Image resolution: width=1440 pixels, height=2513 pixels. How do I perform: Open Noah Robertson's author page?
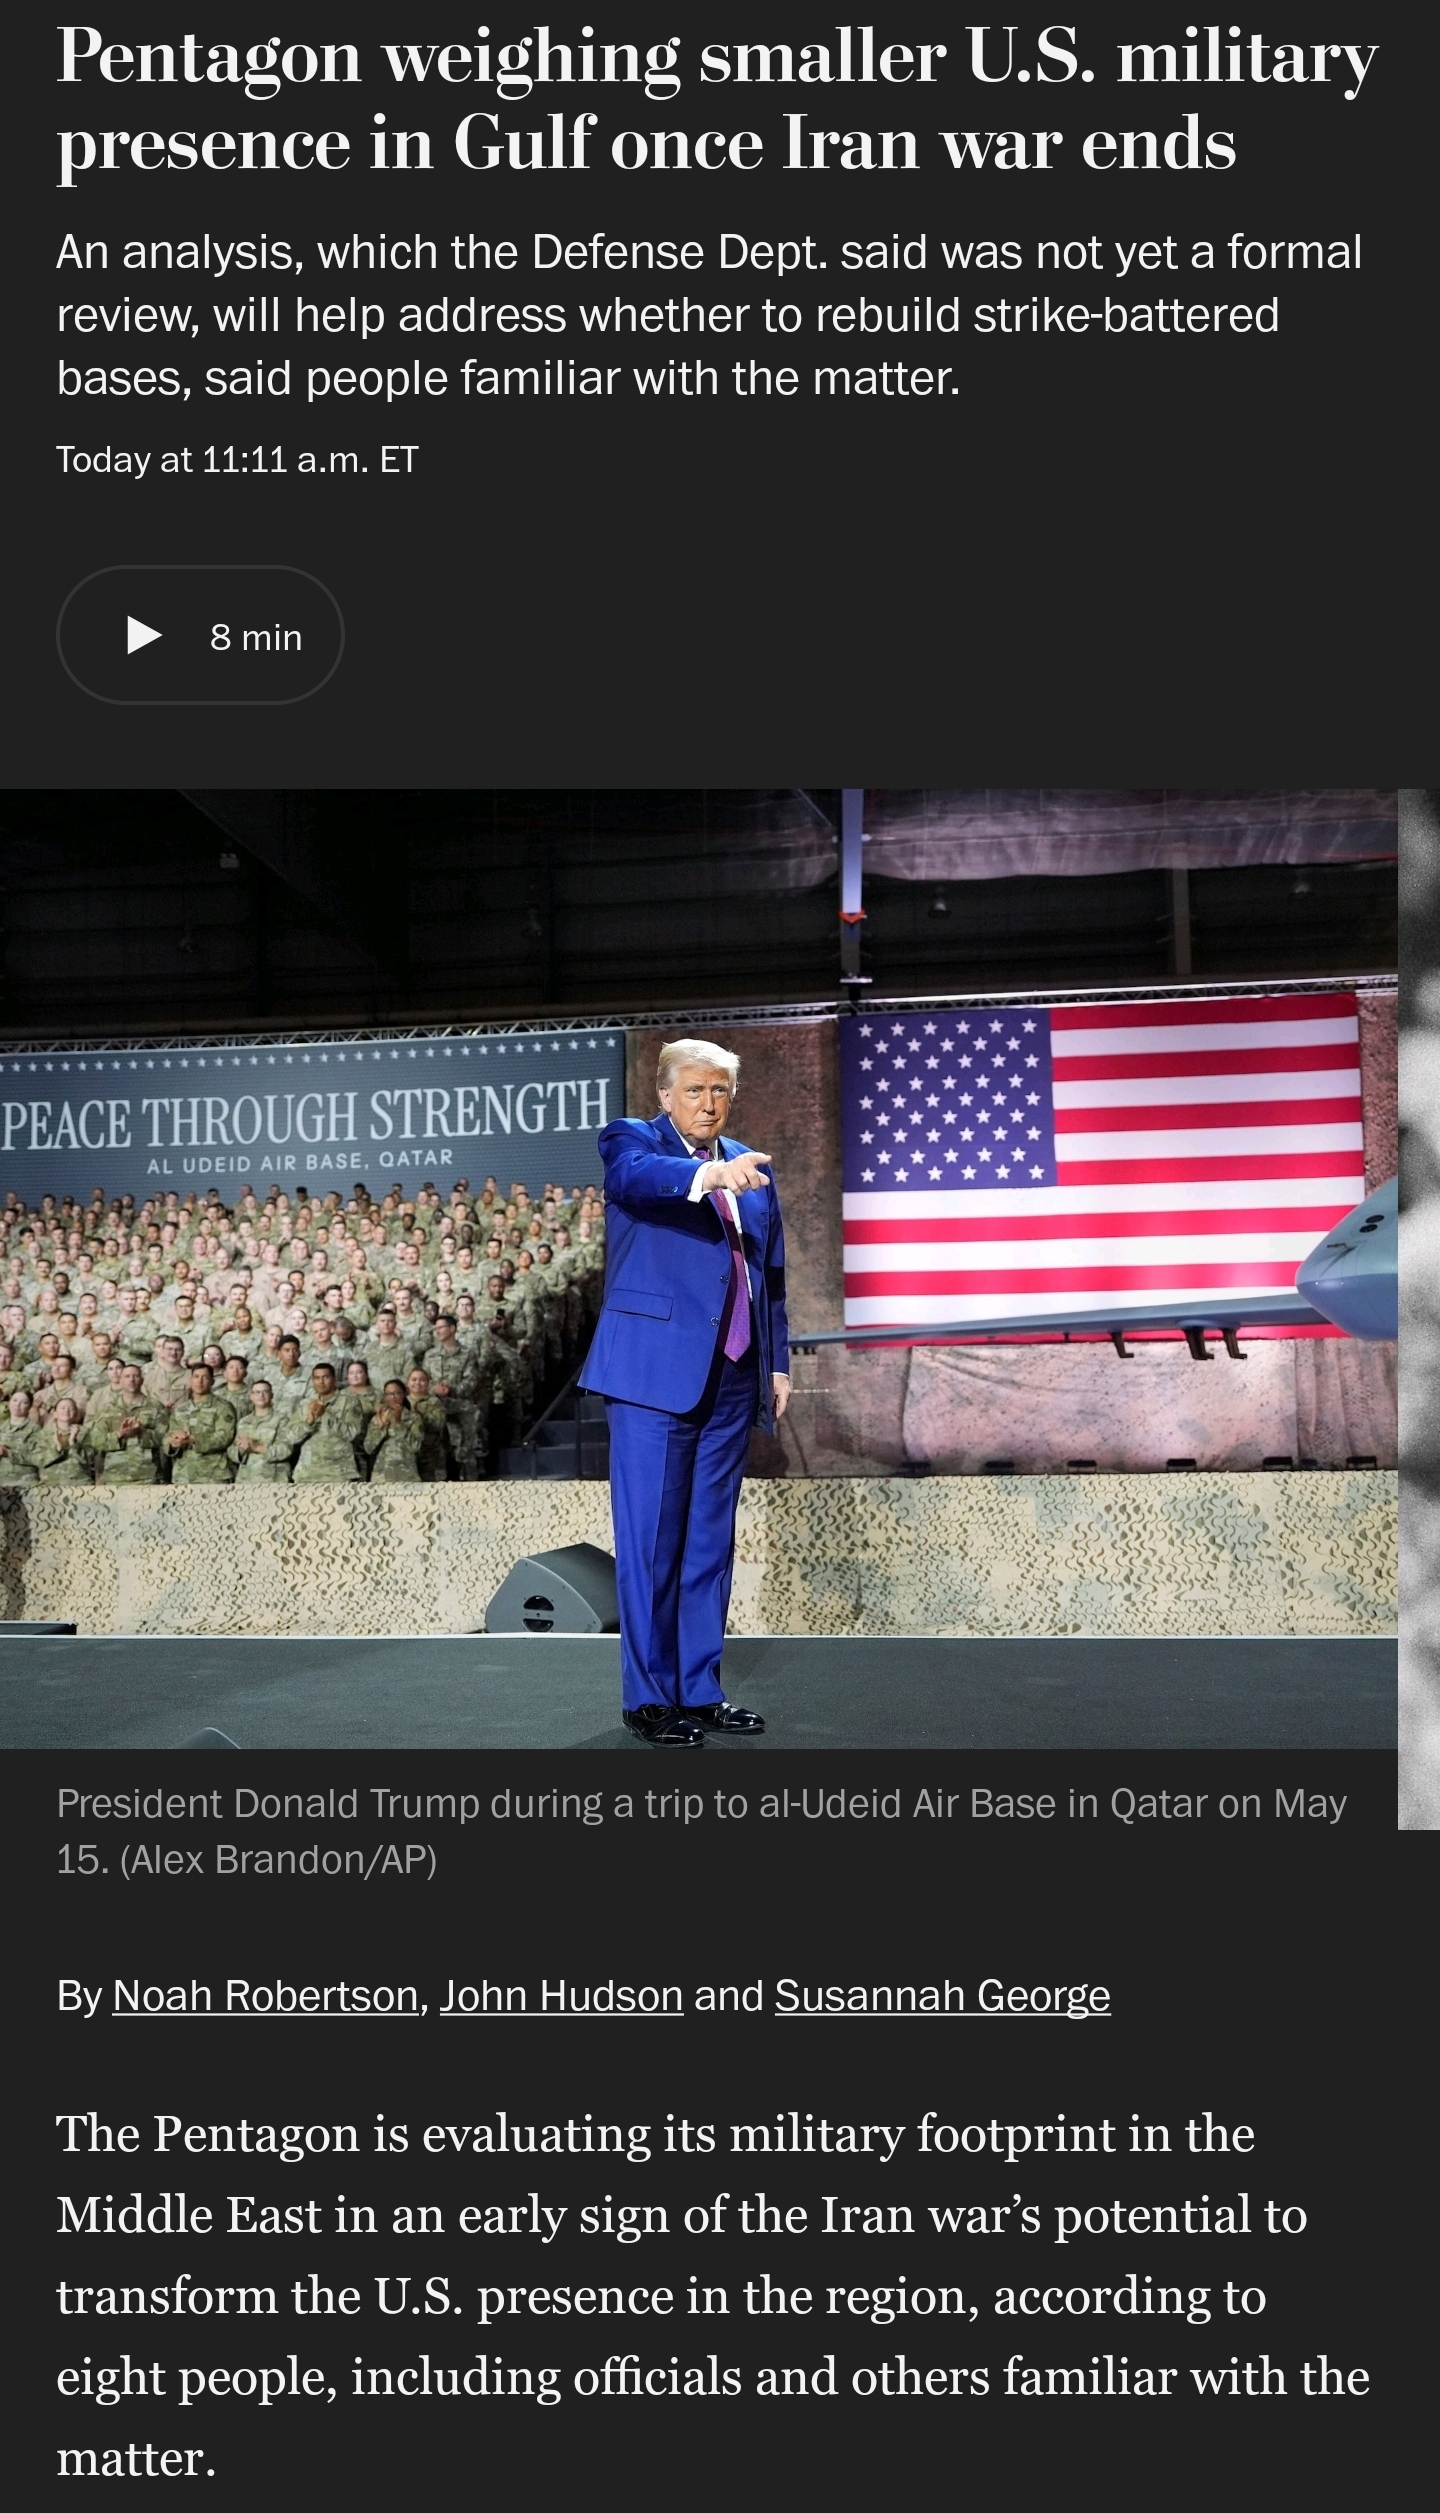pyautogui.click(x=265, y=1995)
